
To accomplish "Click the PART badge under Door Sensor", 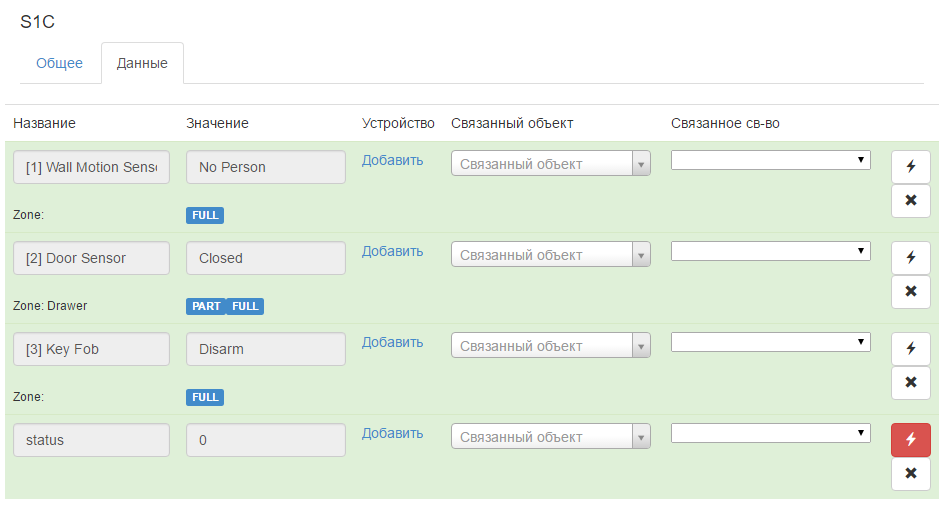I will pyautogui.click(x=206, y=306).
